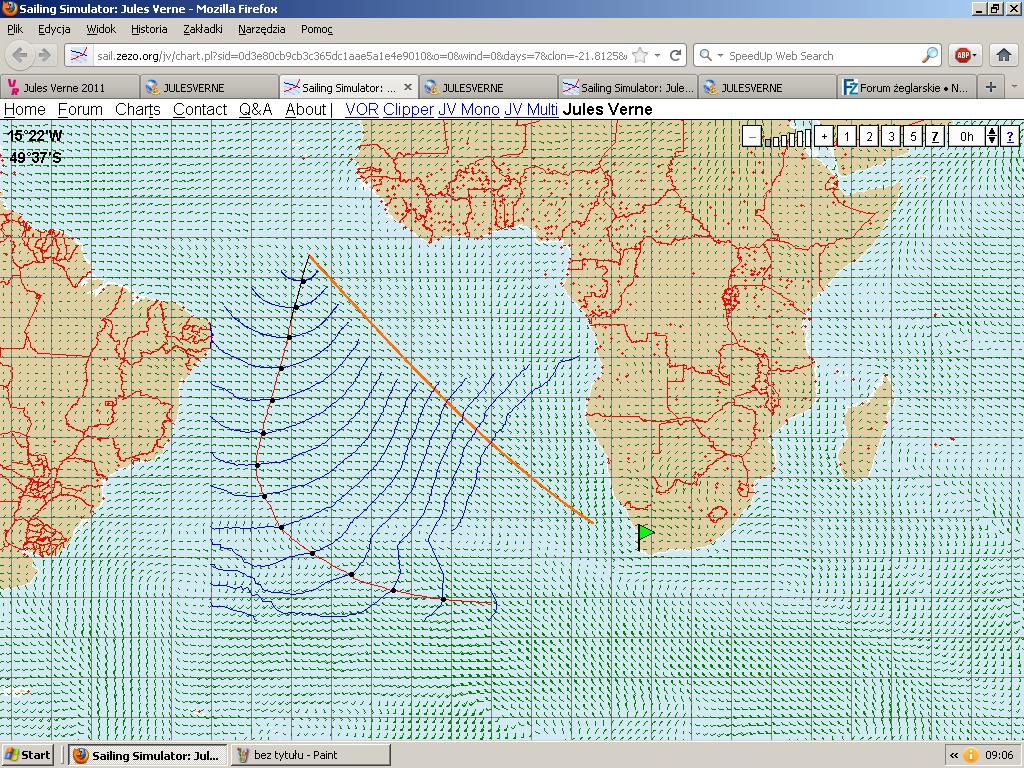Image resolution: width=1024 pixels, height=768 pixels.
Task: Open the search engine dropdown arrow
Action: (x=719, y=57)
